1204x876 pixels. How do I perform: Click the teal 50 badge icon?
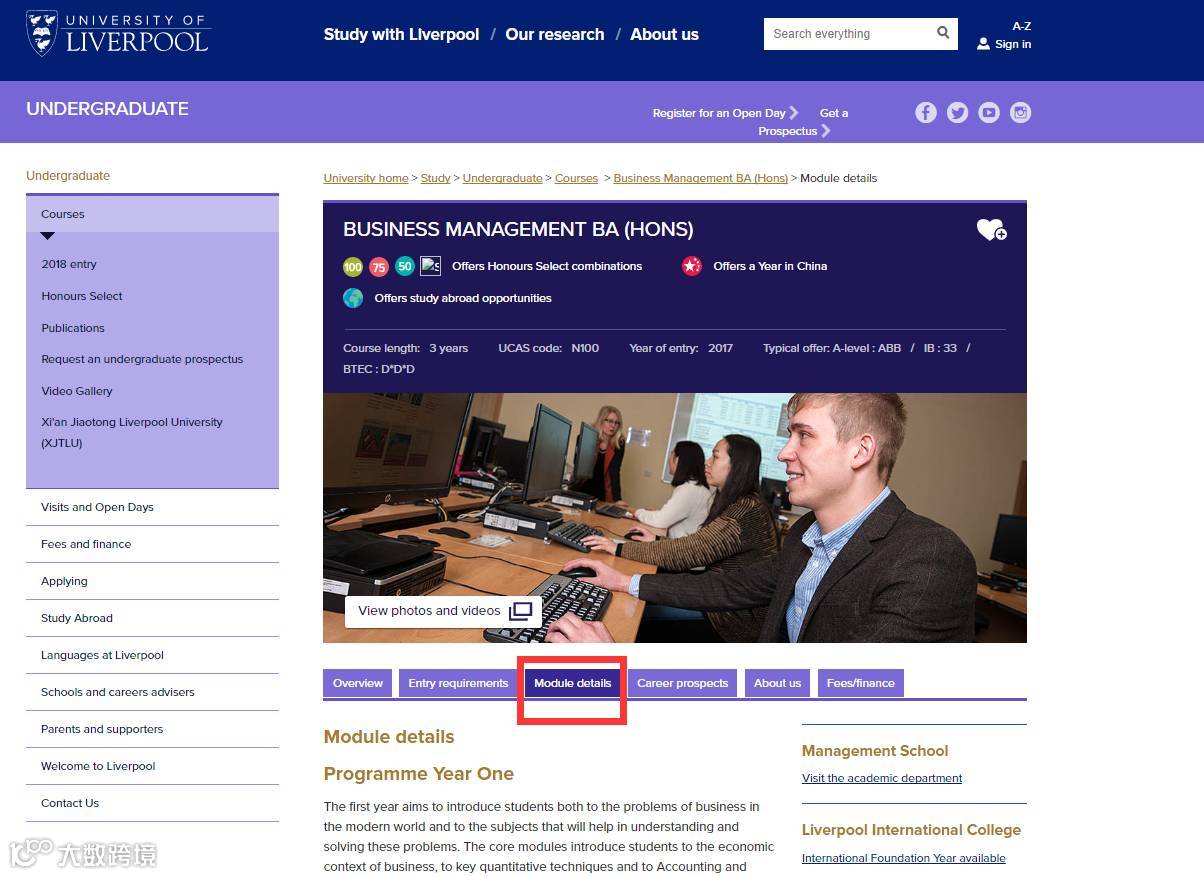(404, 266)
